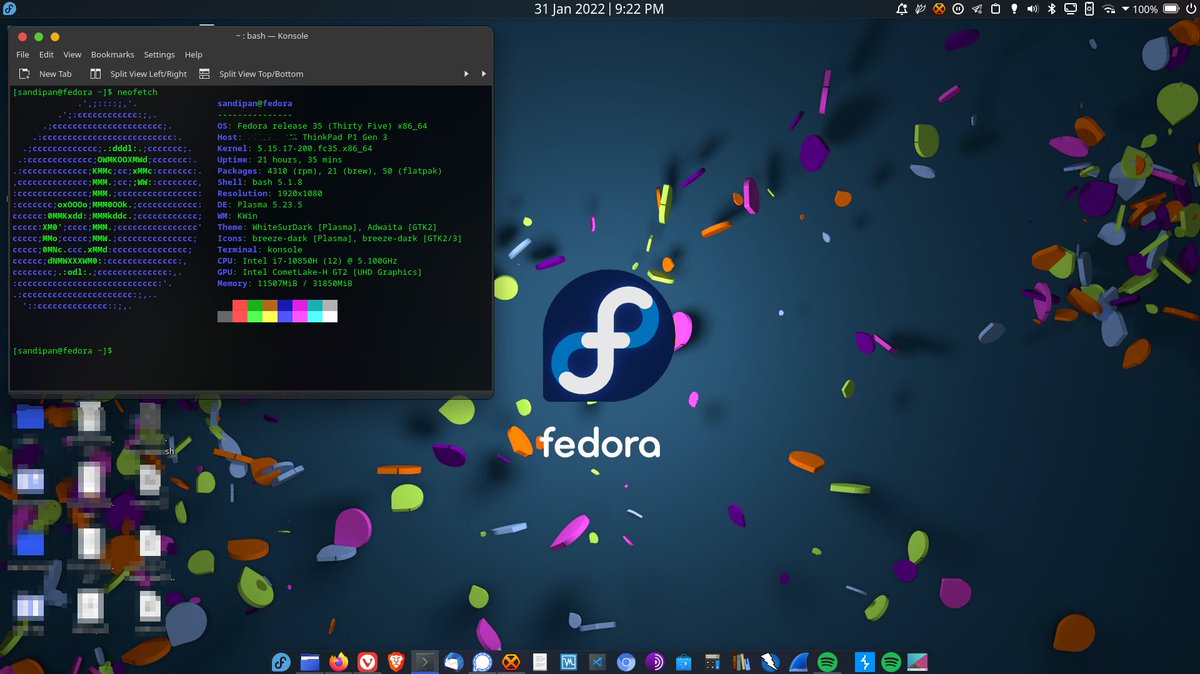Click the 'Kernel: 5.15.17-200.fc35.x86_64' line
The width and height of the screenshot is (1200, 674).
click(x=294, y=148)
